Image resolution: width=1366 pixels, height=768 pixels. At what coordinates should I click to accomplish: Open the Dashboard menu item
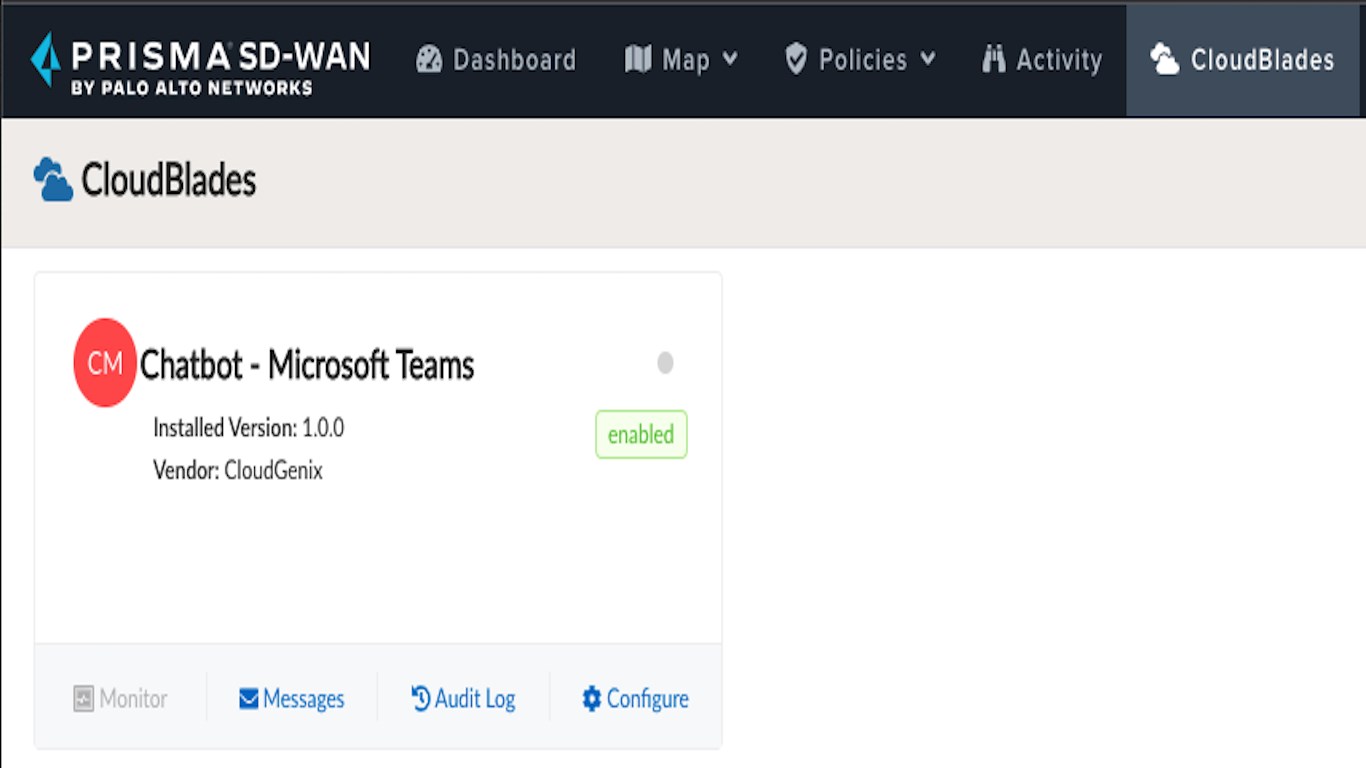pos(496,59)
